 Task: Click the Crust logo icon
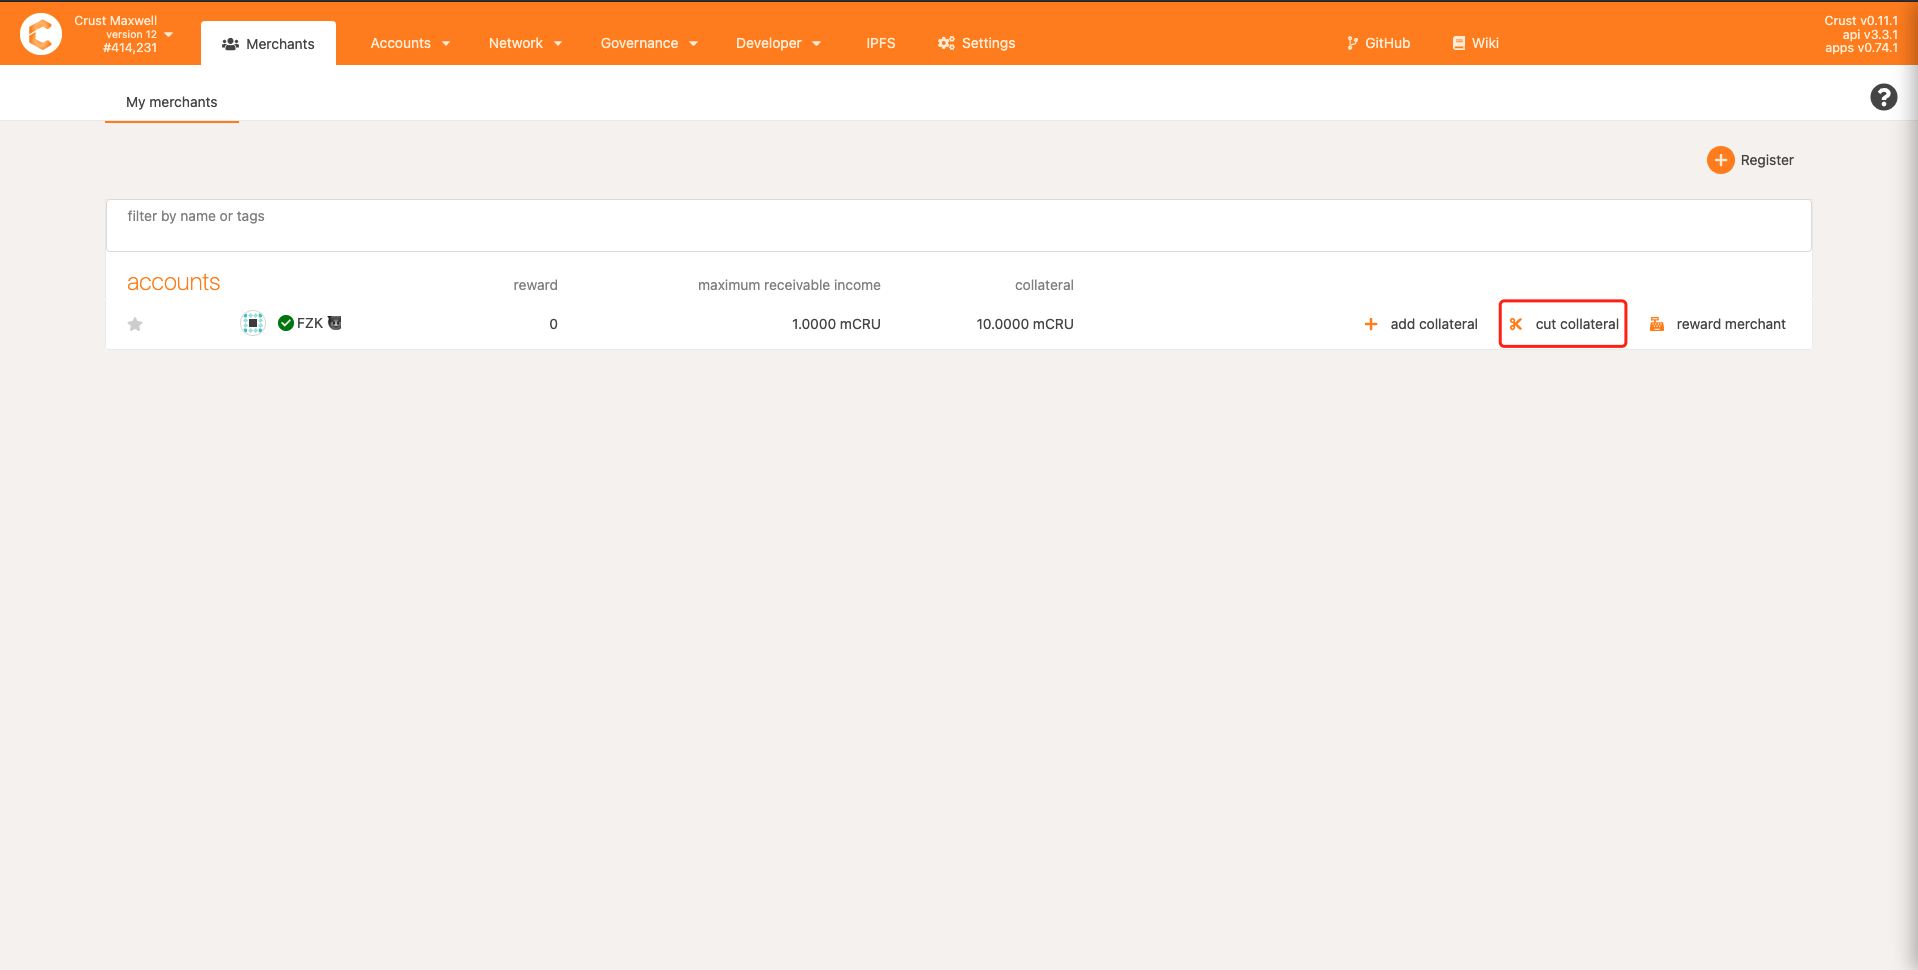point(41,34)
